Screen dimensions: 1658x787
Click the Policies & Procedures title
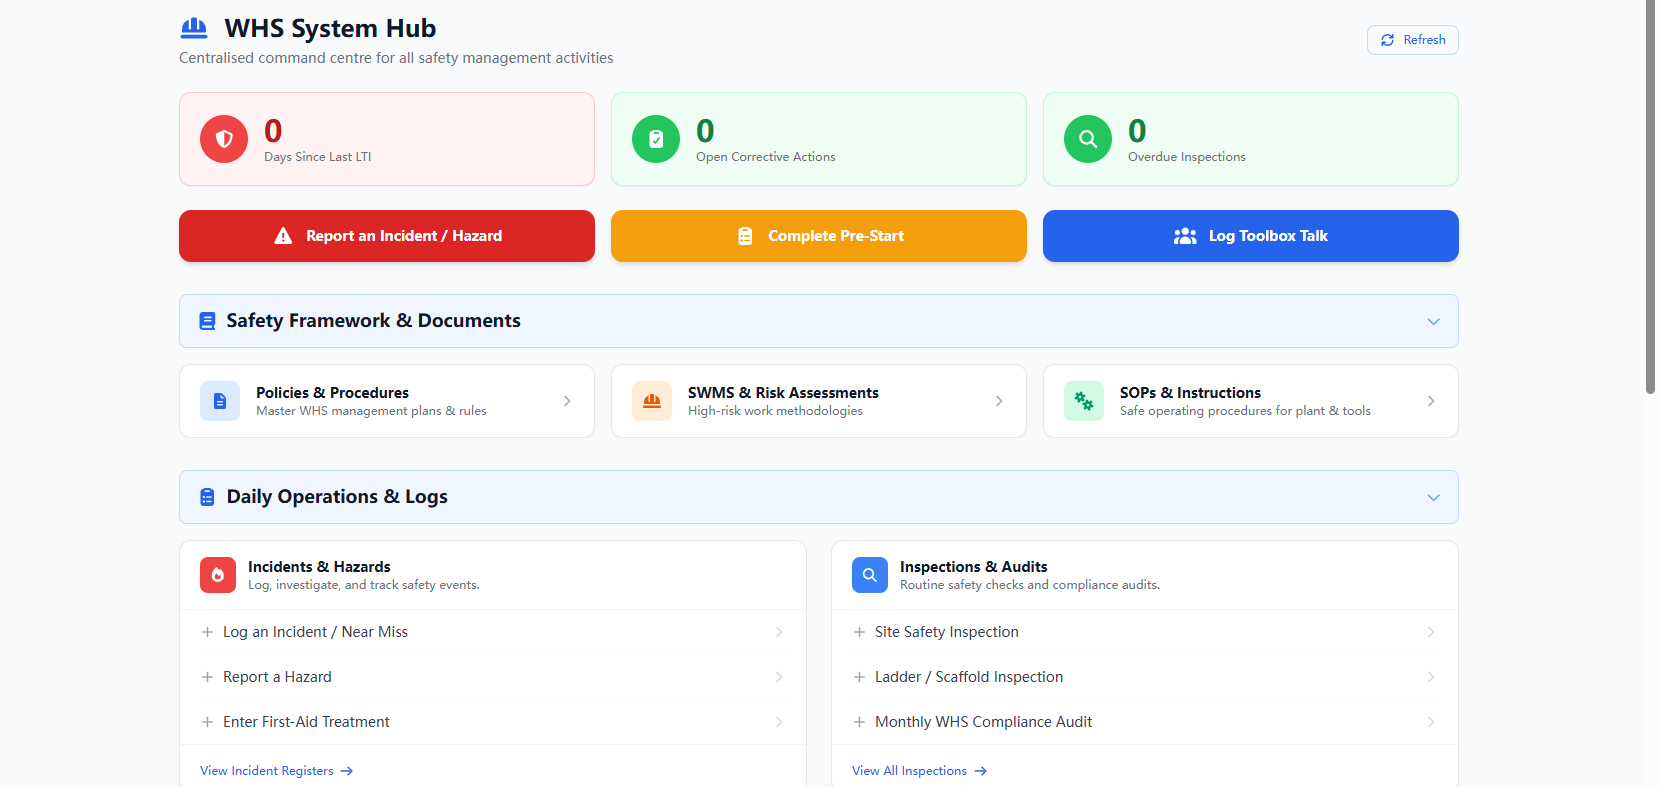point(332,393)
